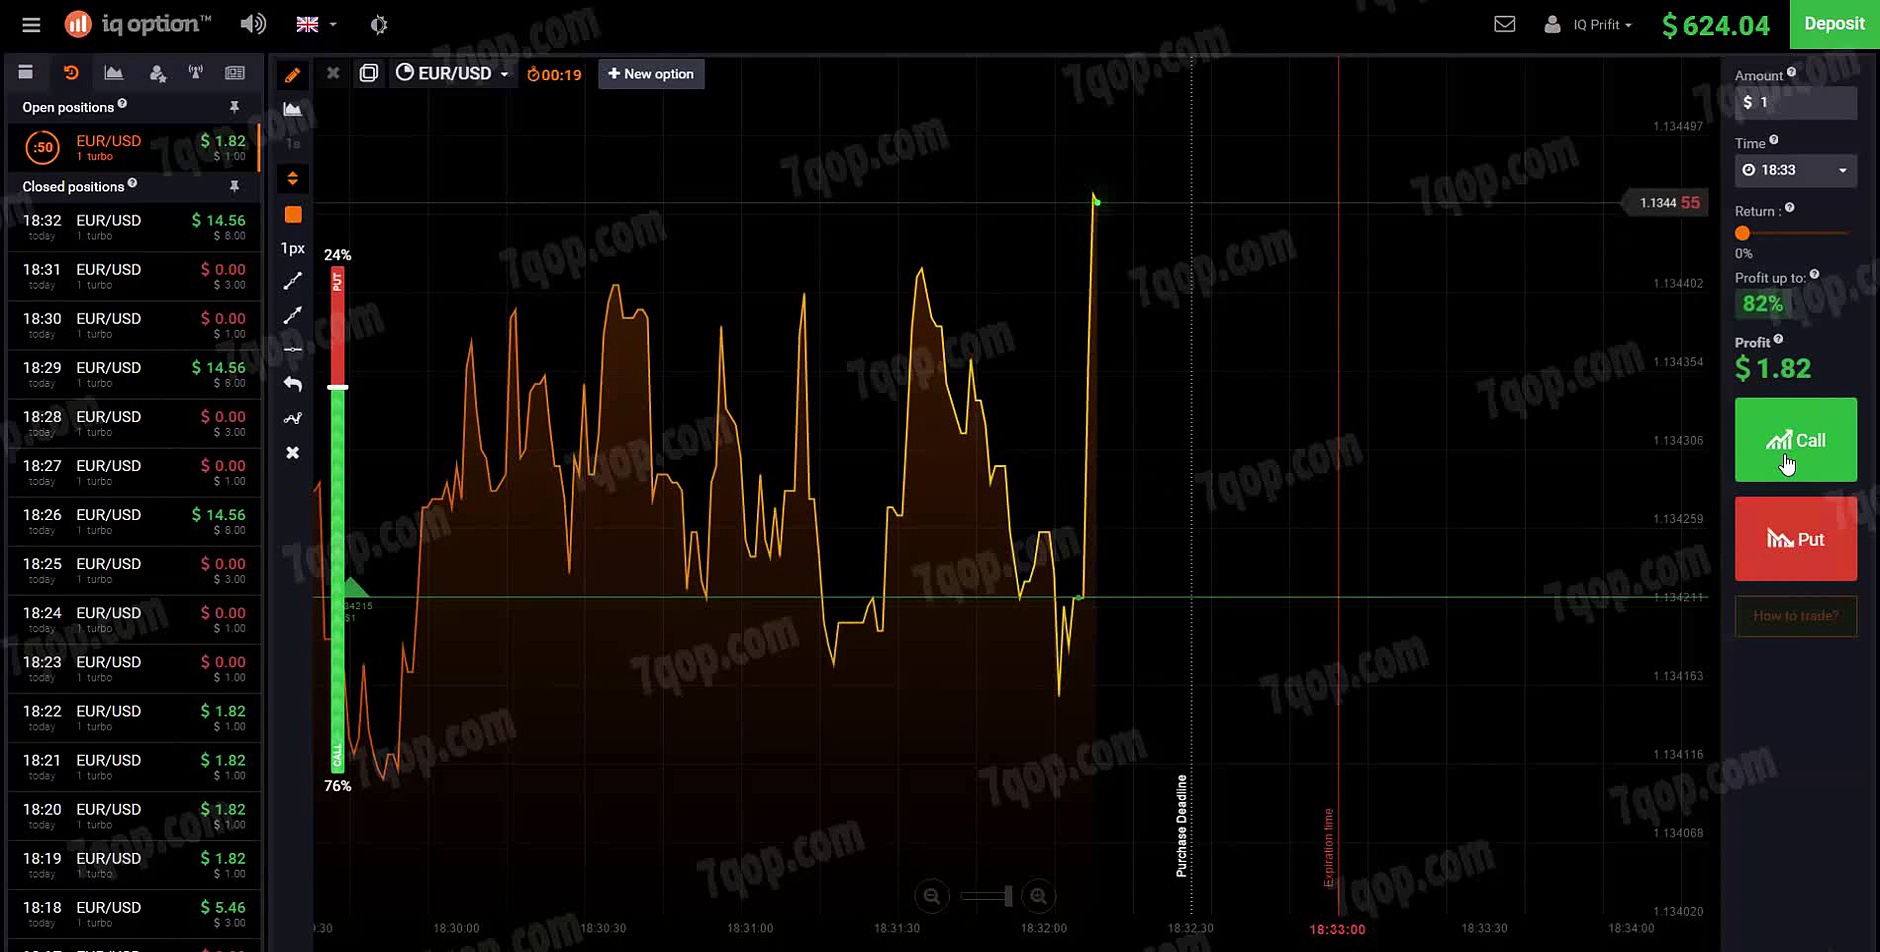The image size is (1880, 952).
Task: Select the horizontal line tool
Action: click(292, 349)
